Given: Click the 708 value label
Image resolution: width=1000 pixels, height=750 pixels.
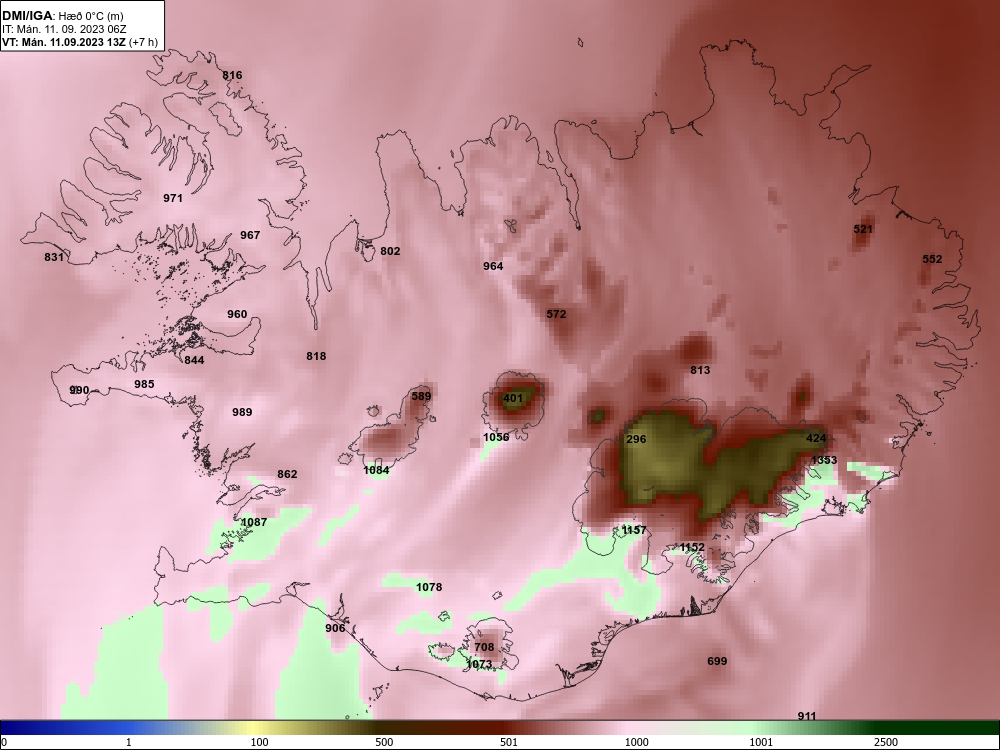Looking at the screenshot, I should point(484,647).
